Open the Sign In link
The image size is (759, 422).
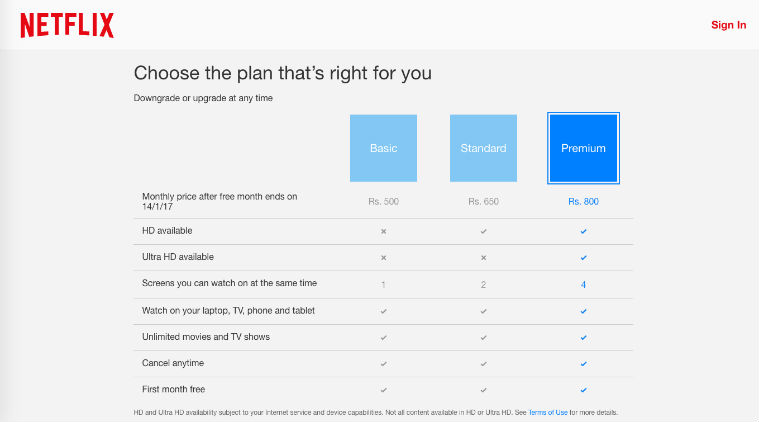click(728, 25)
